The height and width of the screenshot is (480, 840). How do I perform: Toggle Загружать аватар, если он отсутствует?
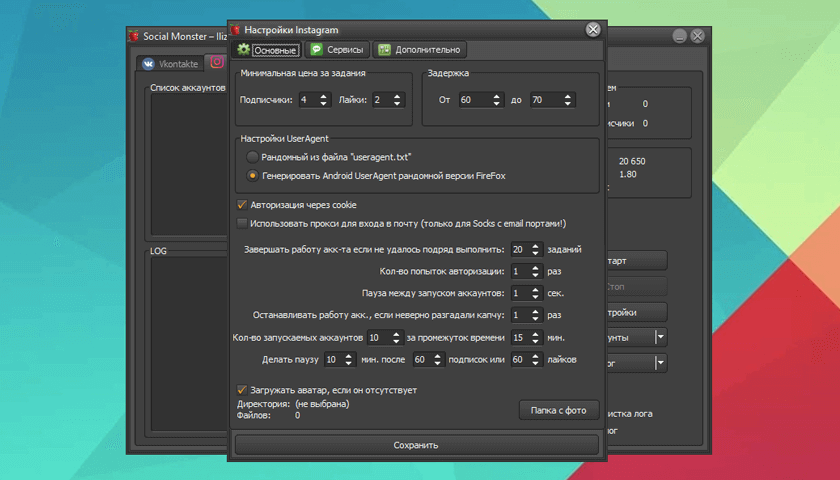[x=242, y=390]
